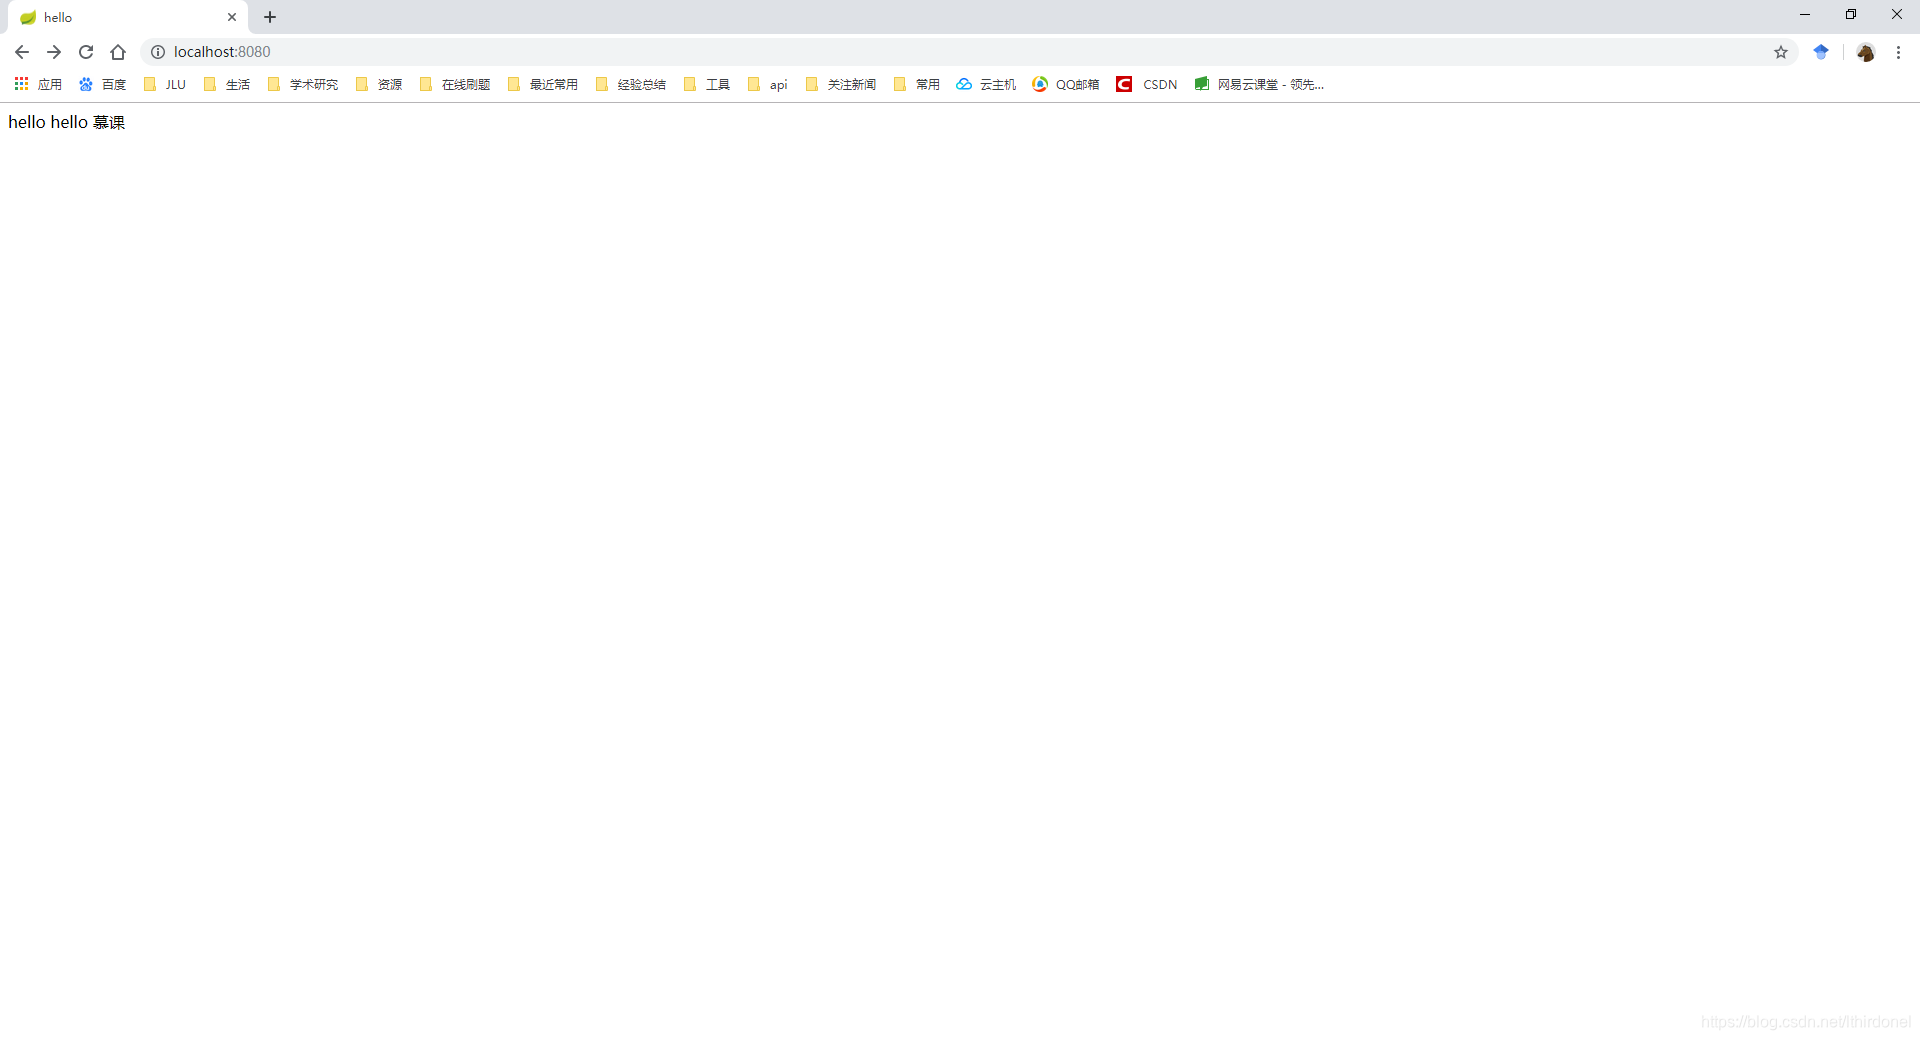Open the api bookmark folder
Image resolution: width=1920 pixels, height=1040 pixels.
[x=768, y=84]
